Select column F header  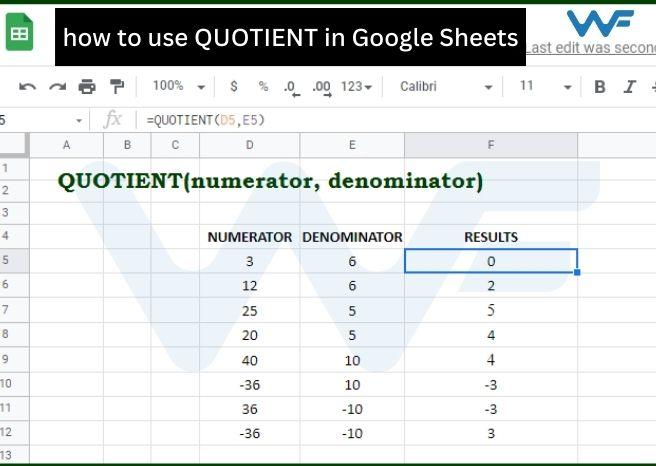coord(491,145)
